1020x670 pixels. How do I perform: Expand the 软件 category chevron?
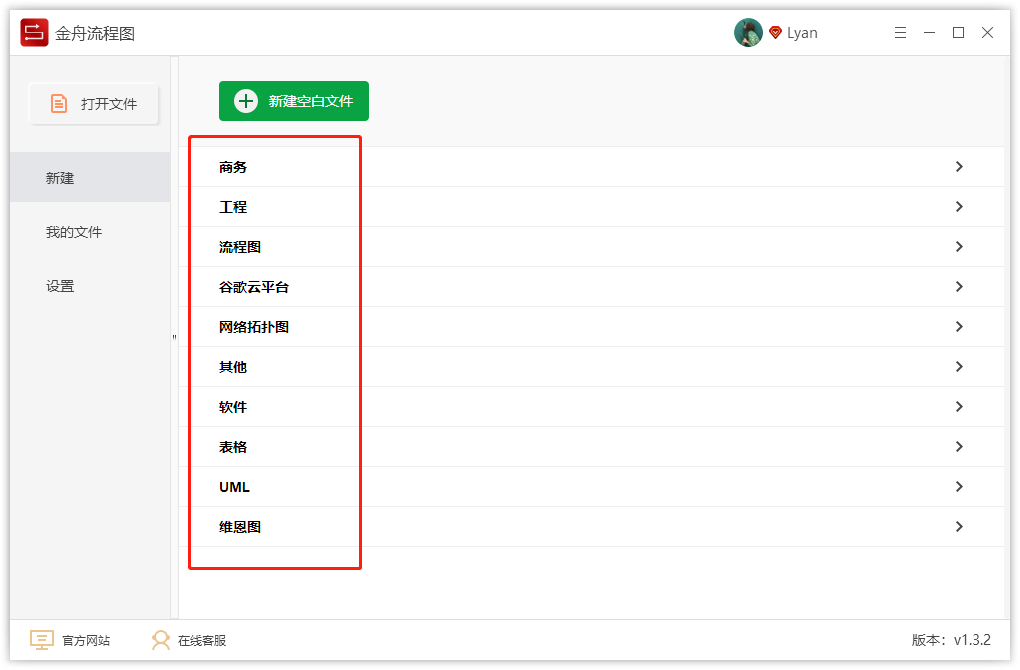(959, 407)
